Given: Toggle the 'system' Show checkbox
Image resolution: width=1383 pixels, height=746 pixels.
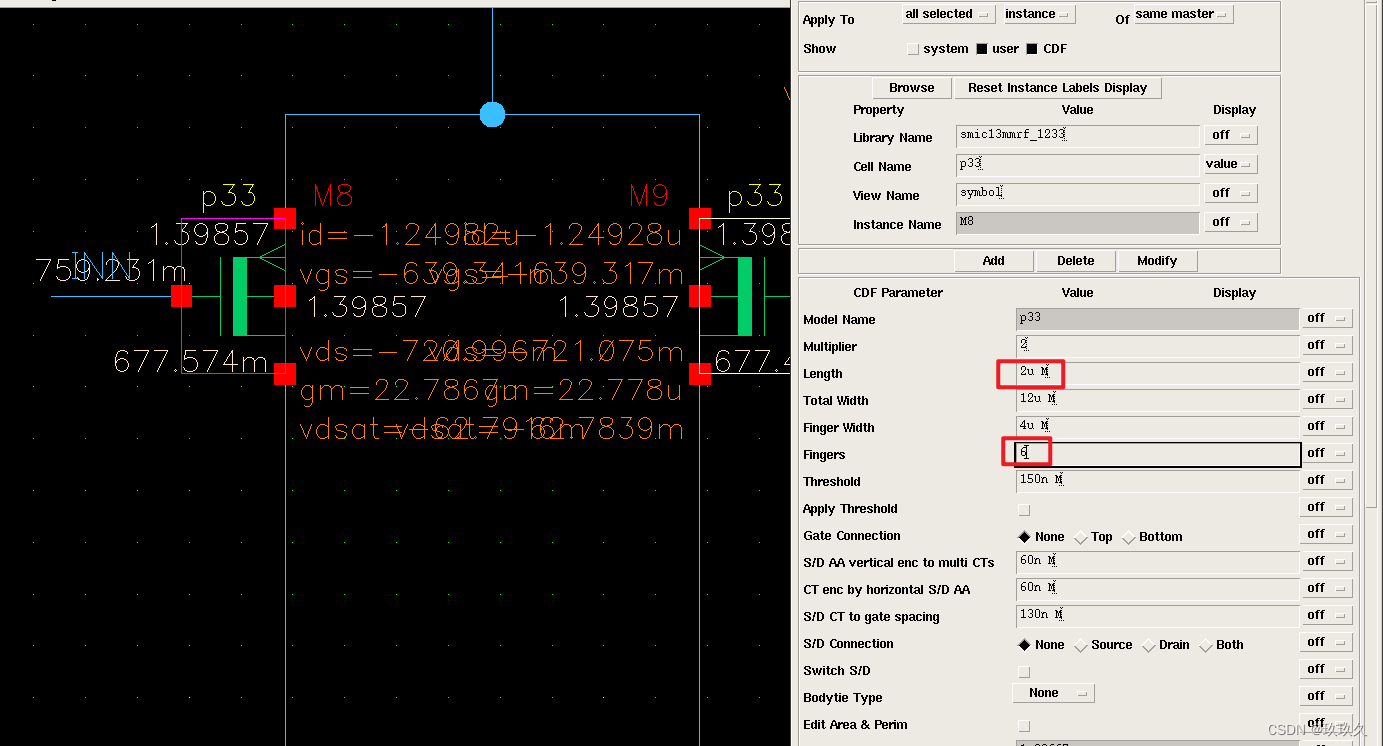Looking at the screenshot, I should pyautogui.click(x=912, y=49).
